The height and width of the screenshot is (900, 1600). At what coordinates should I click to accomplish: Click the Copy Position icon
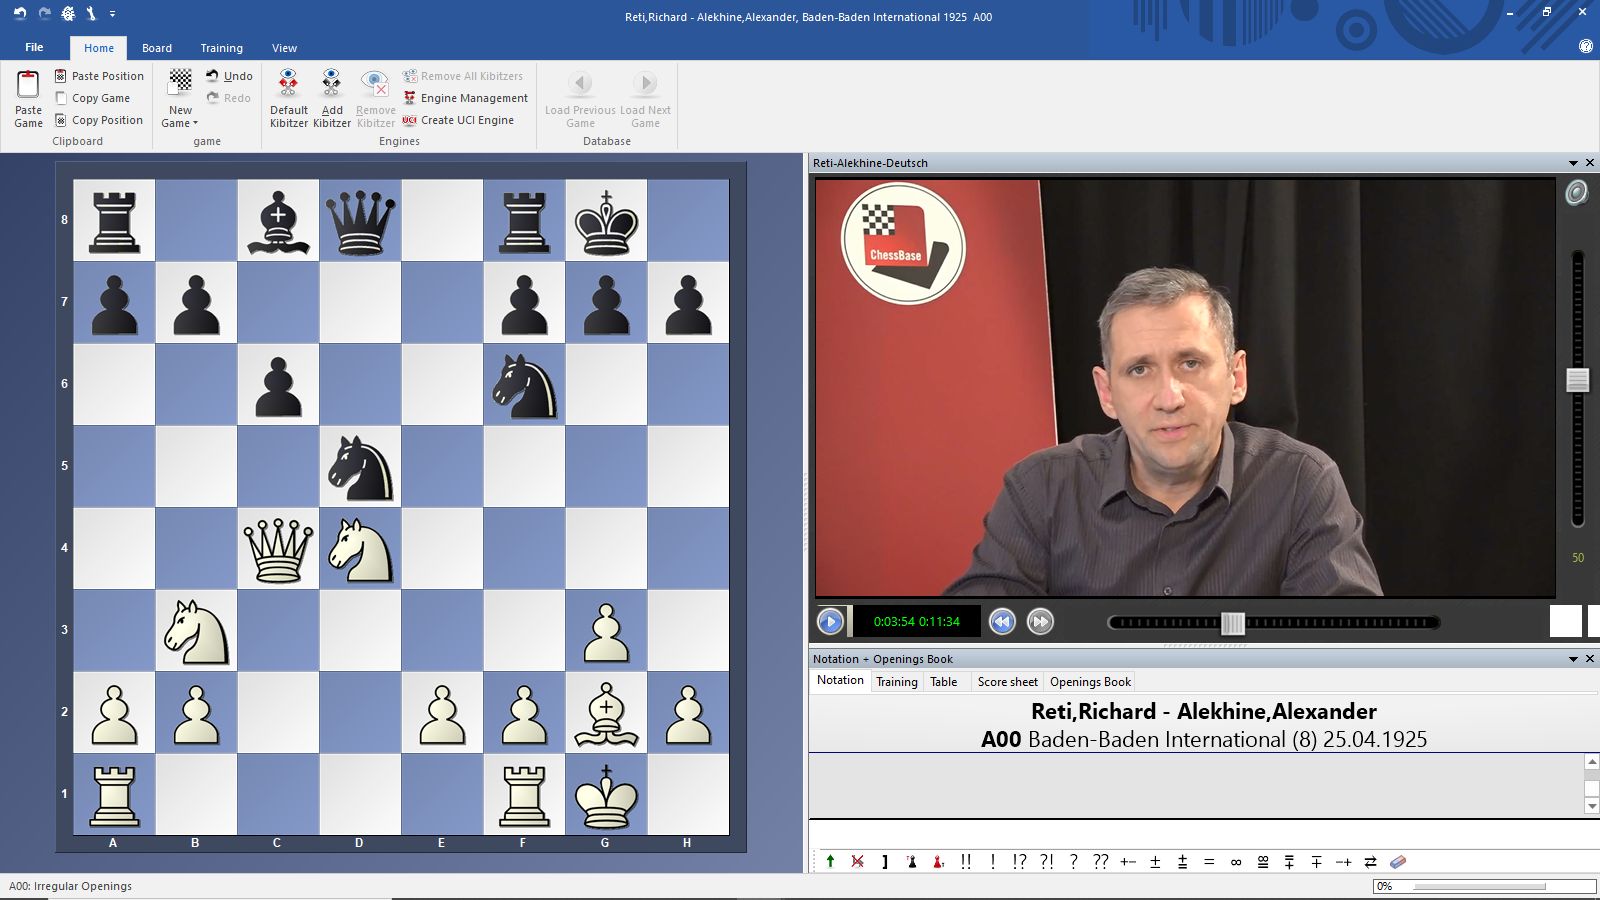(61, 120)
